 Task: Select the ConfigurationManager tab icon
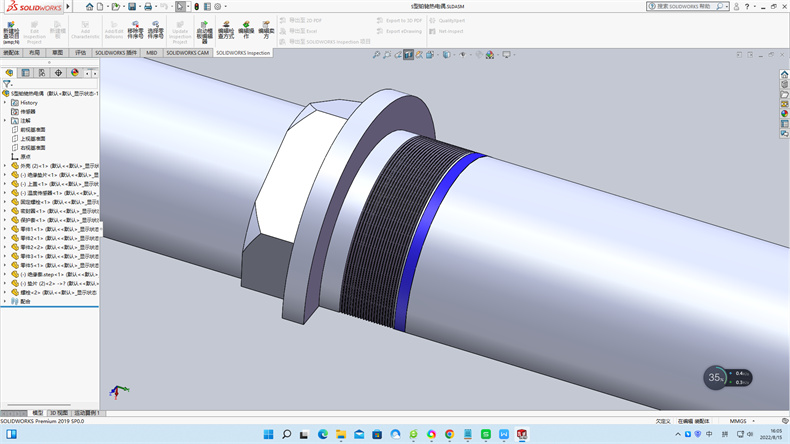point(41,73)
